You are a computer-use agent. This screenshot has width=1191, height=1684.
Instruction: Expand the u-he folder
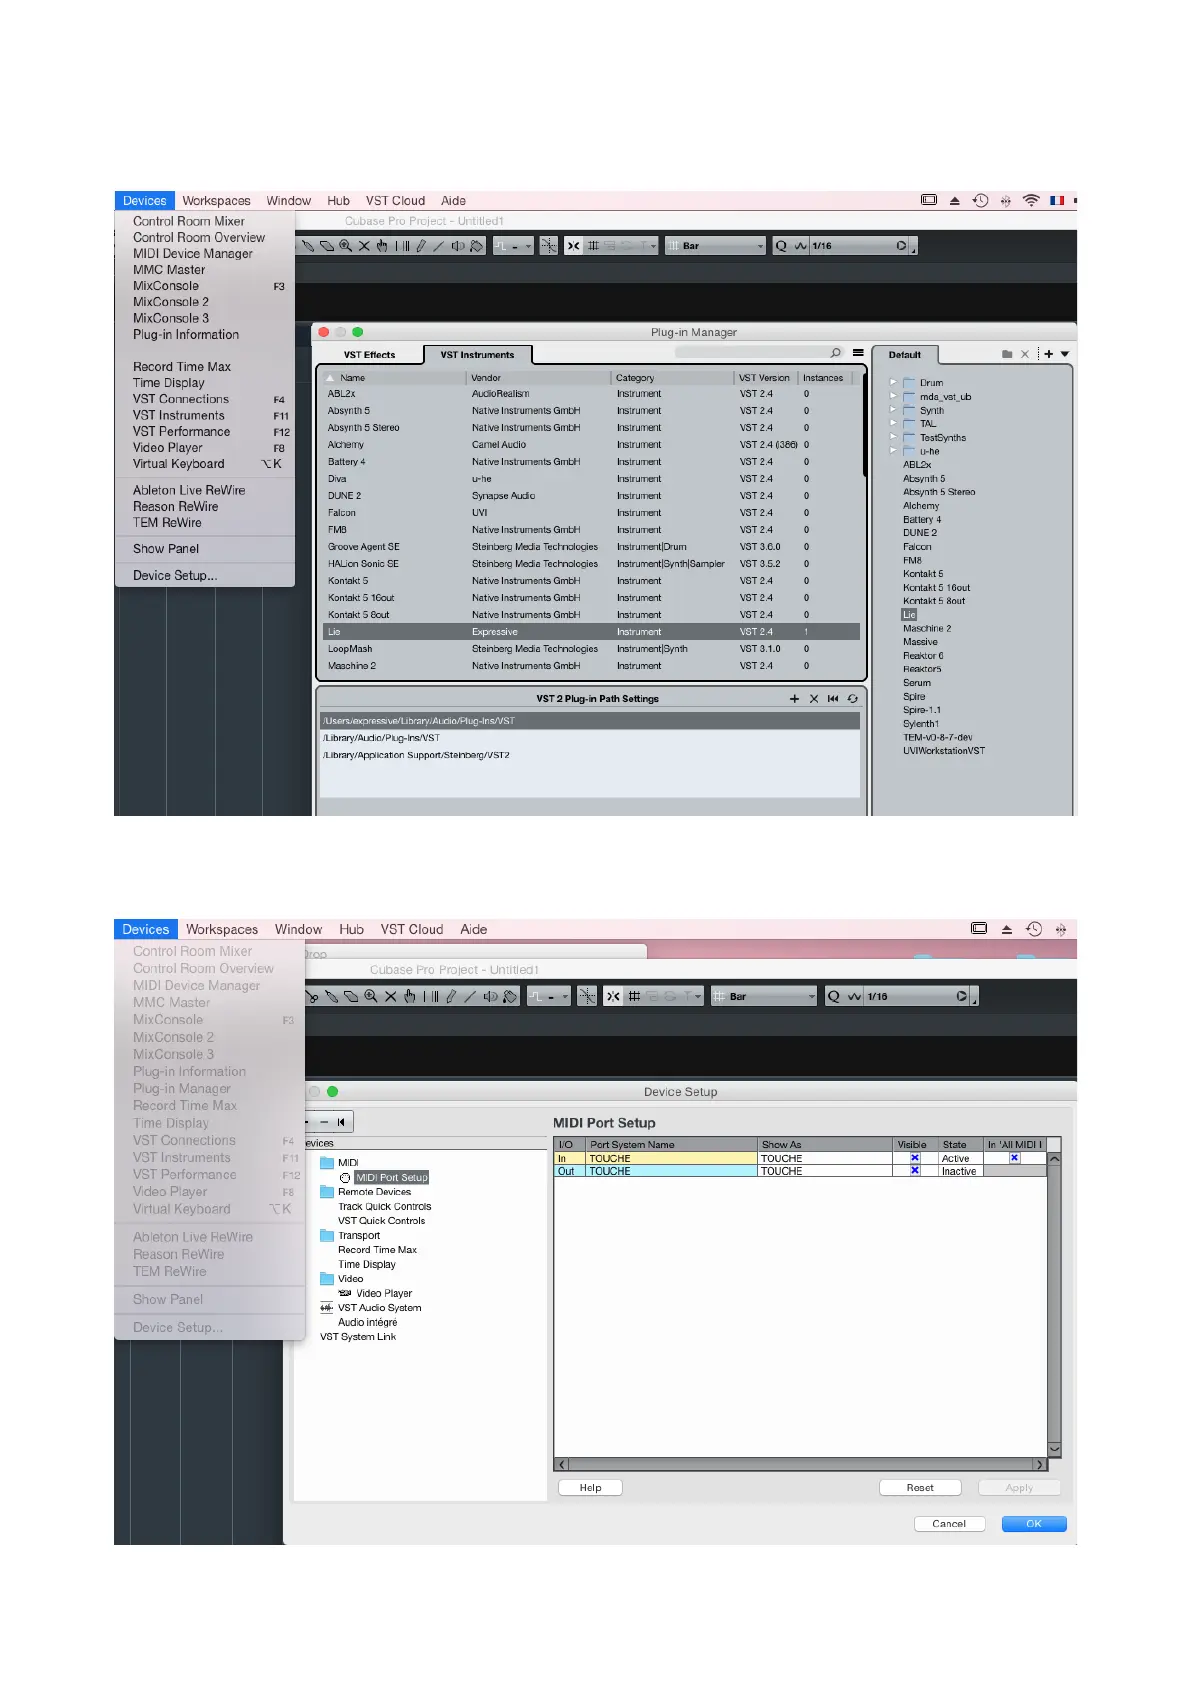pos(892,451)
